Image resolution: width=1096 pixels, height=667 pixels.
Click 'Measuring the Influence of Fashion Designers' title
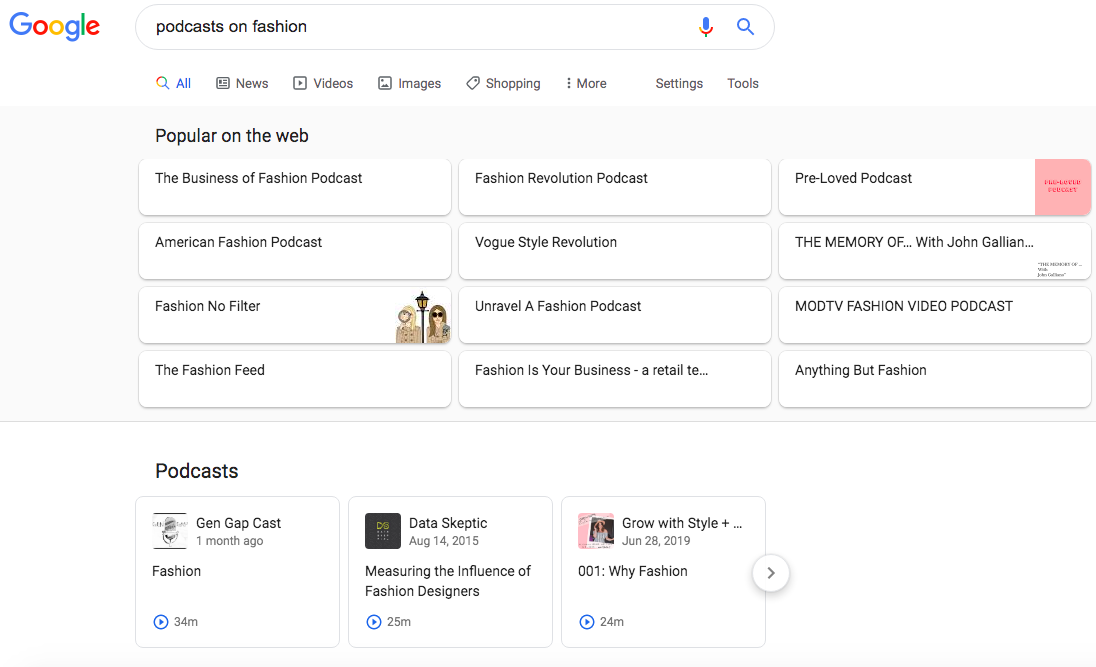pyautogui.click(x=448, y=581)
